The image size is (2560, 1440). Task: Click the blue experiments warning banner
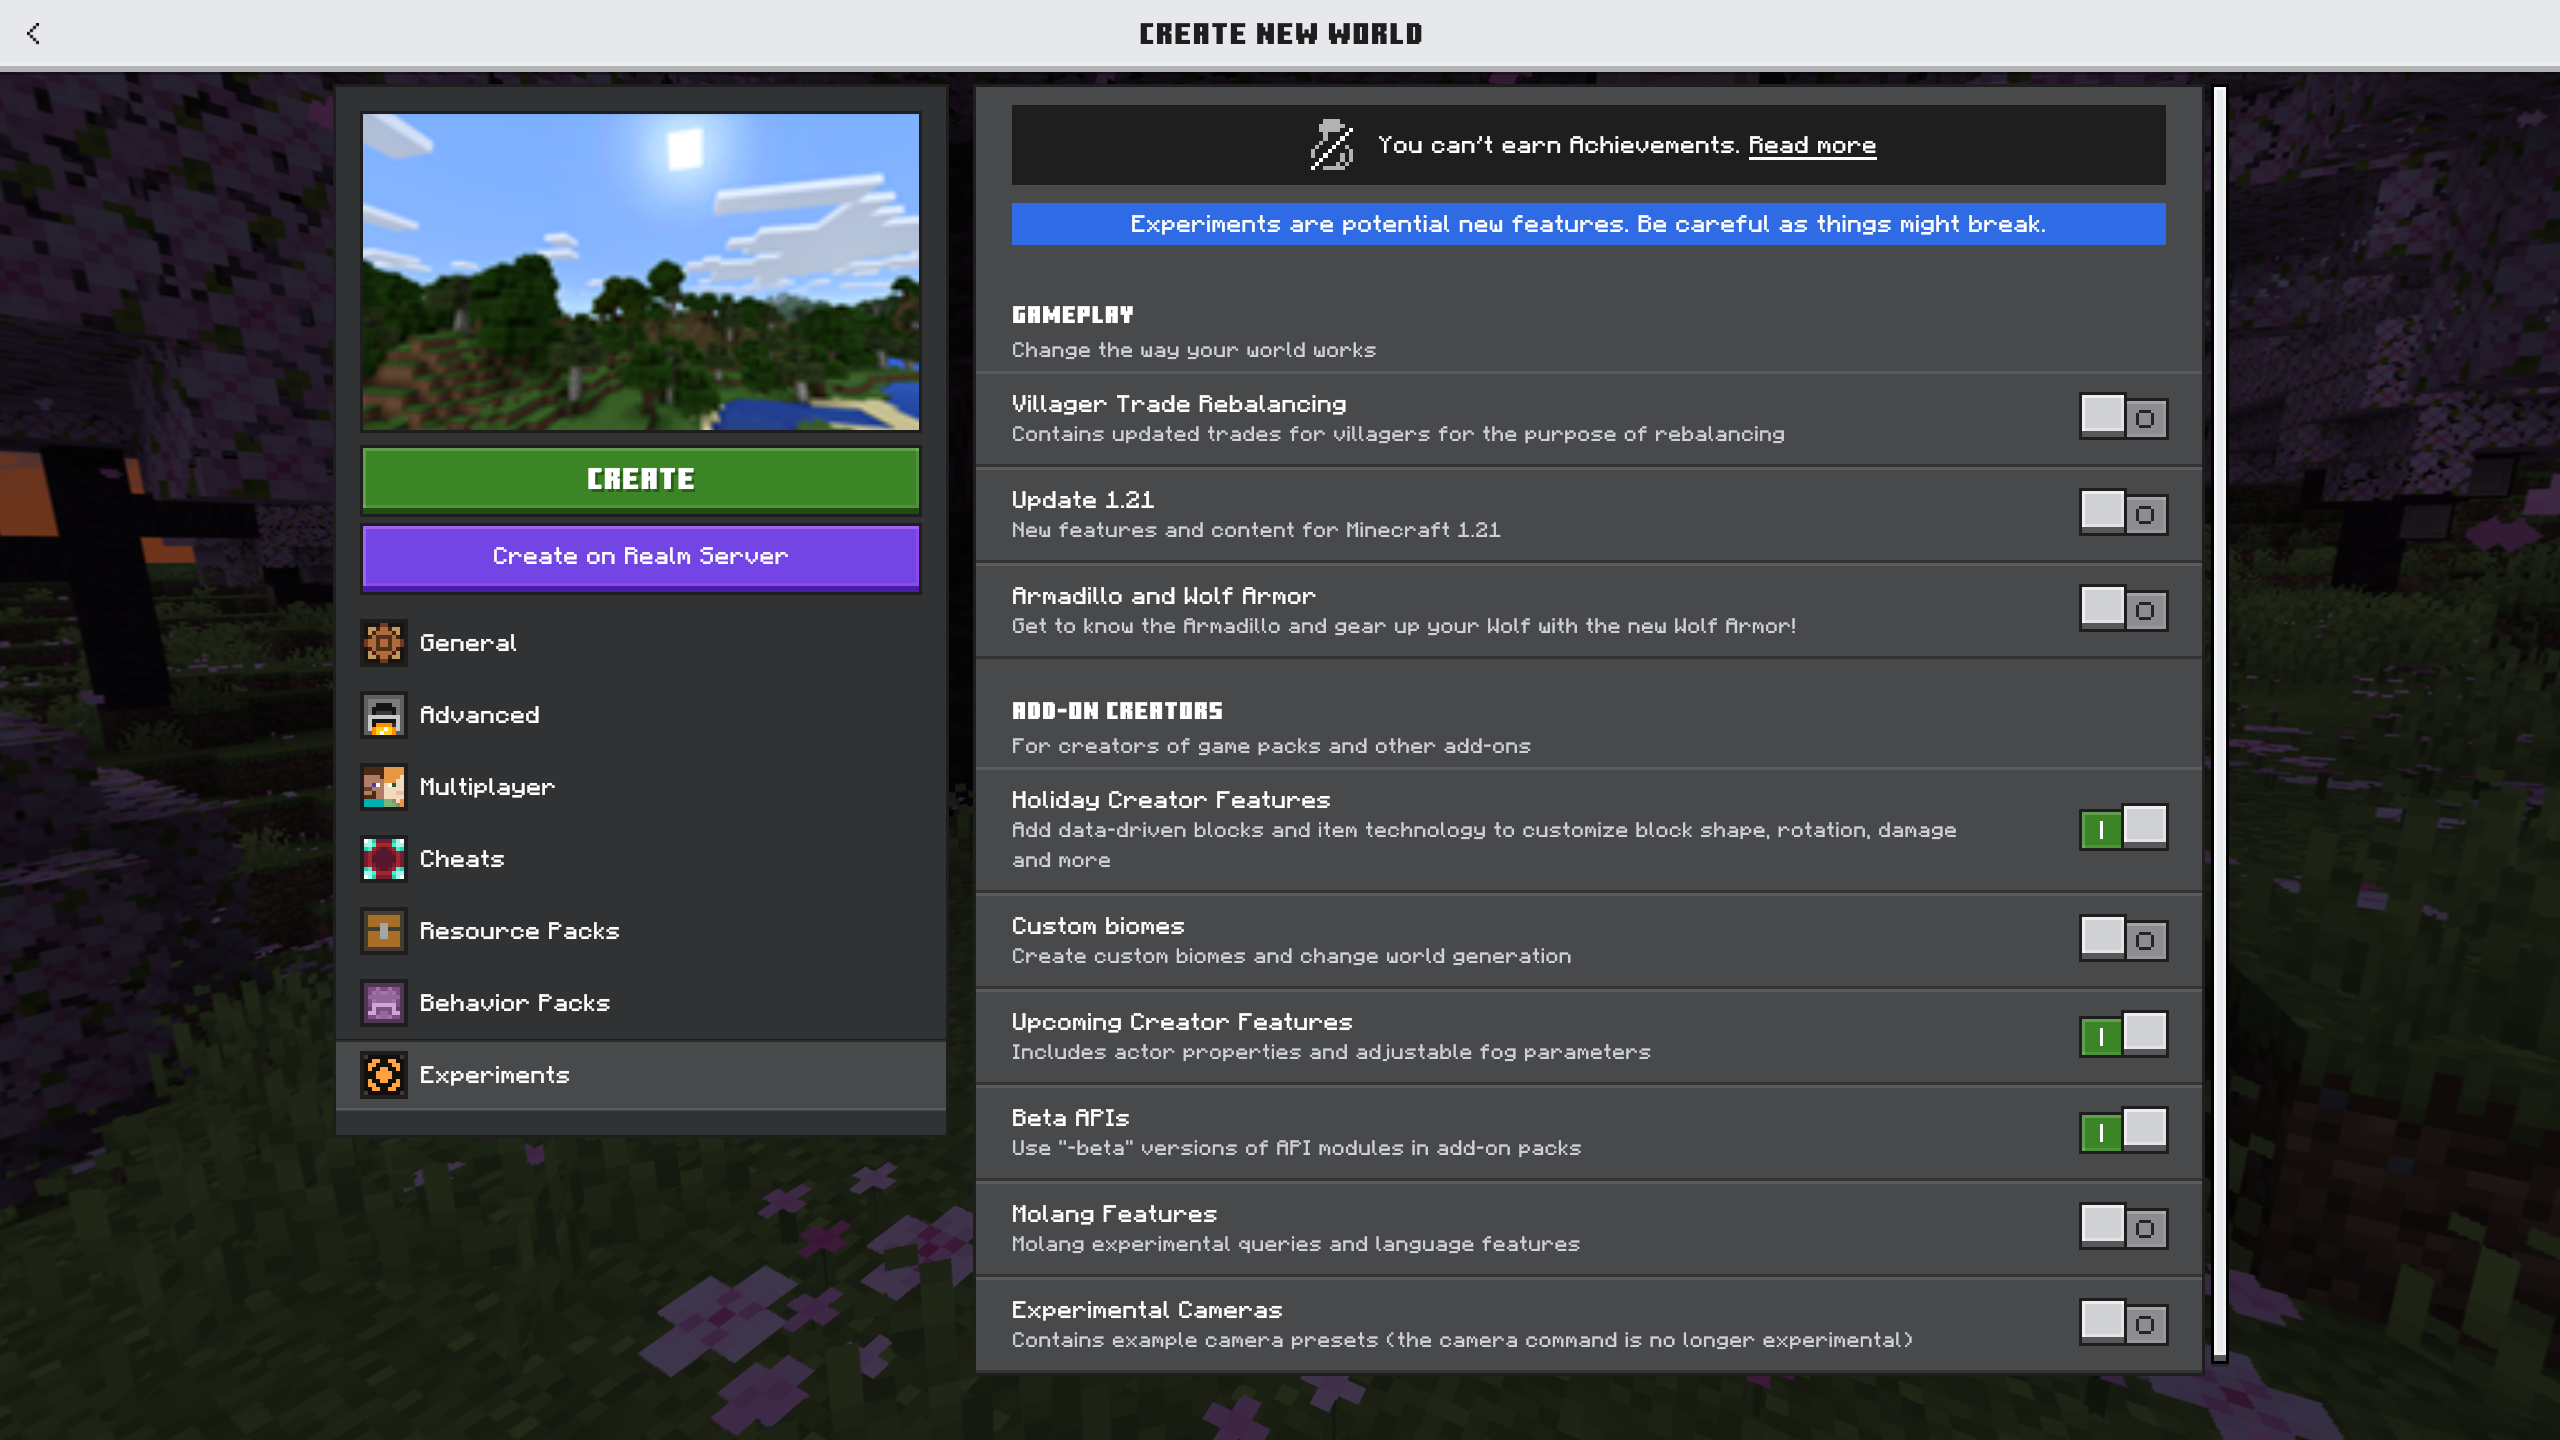1588,224
